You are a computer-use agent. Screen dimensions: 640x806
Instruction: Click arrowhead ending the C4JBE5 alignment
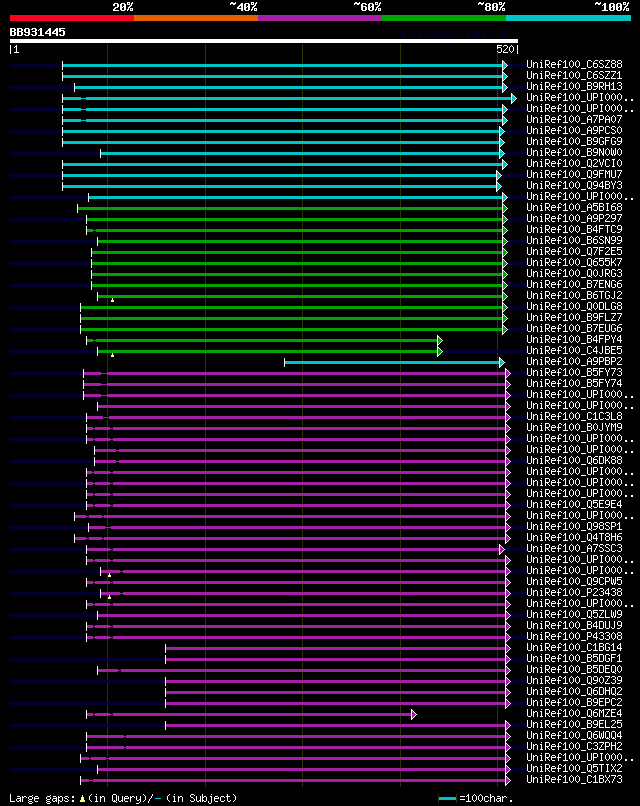(x=440, y=352)
